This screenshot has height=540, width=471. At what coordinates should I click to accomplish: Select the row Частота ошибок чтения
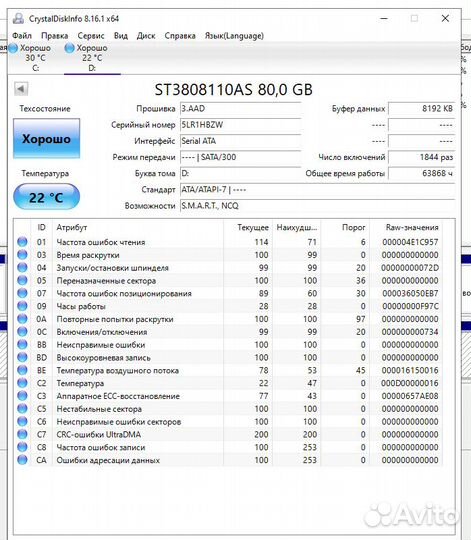[x=228, y=242]
